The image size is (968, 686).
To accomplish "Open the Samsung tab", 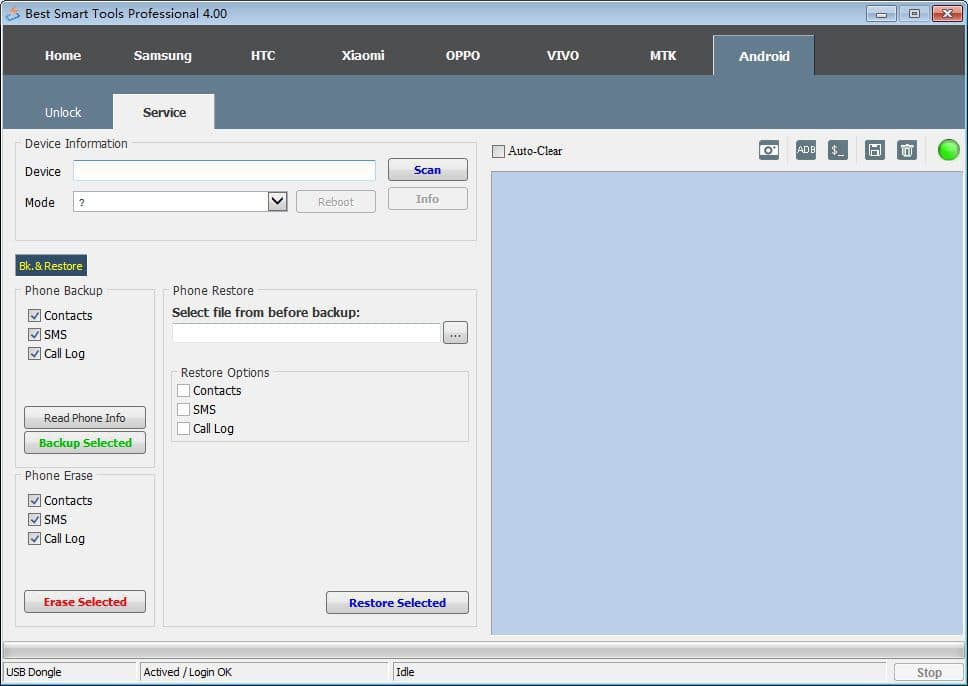I will (162, 56).
